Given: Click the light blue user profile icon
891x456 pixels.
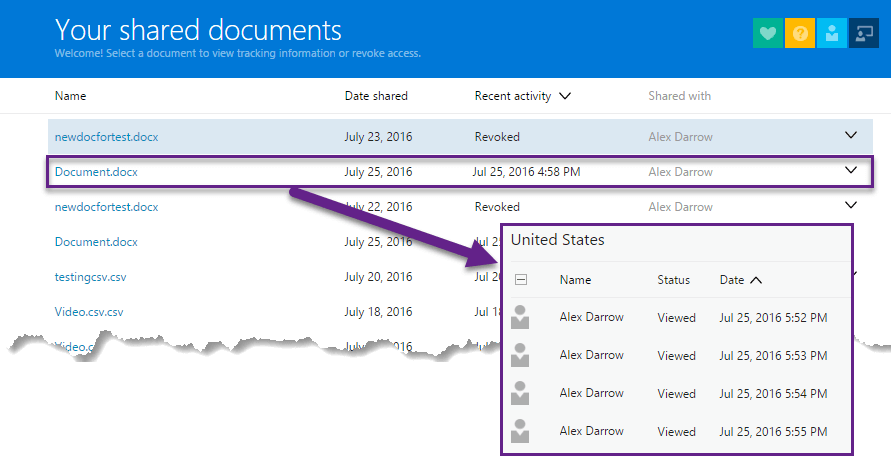Looking at the screenshot, I should tap(831, 33).
